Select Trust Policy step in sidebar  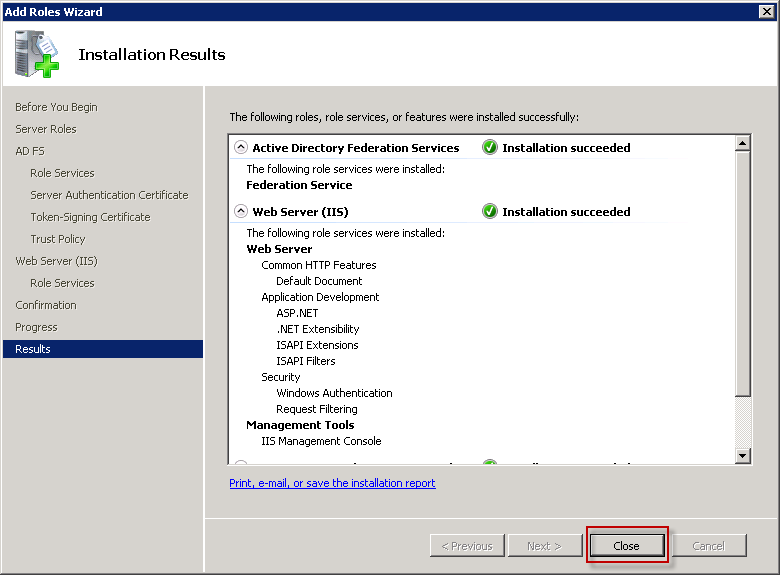coord(58,239)
